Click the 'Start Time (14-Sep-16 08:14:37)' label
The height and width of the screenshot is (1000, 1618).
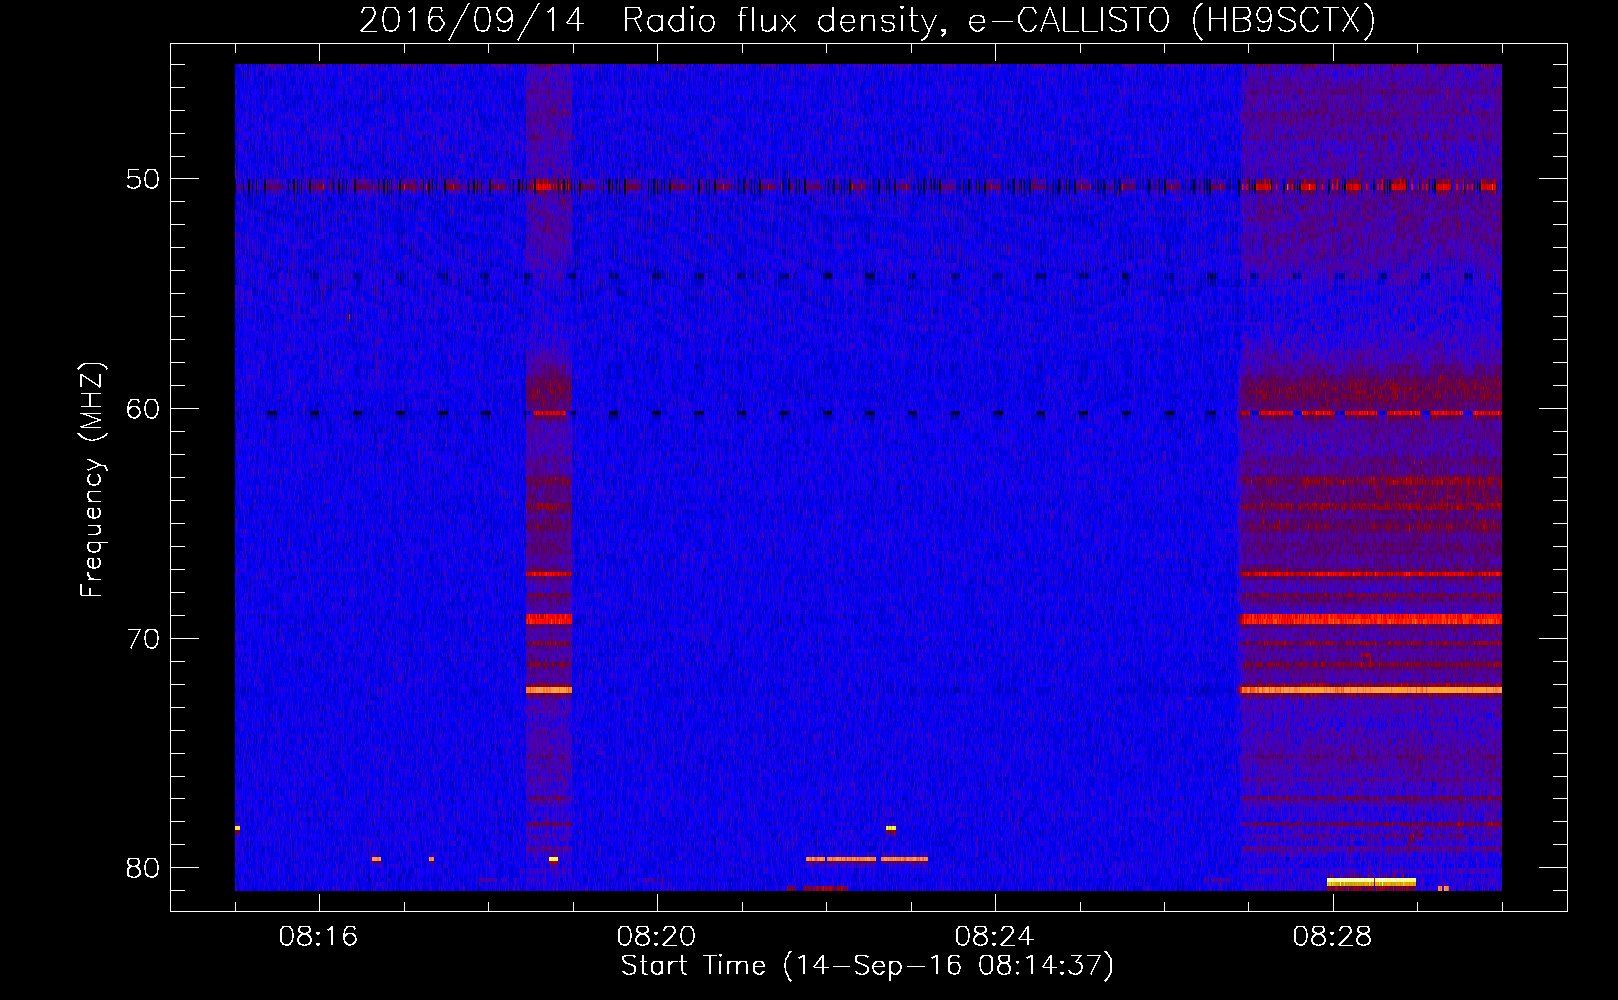(867, 966)
